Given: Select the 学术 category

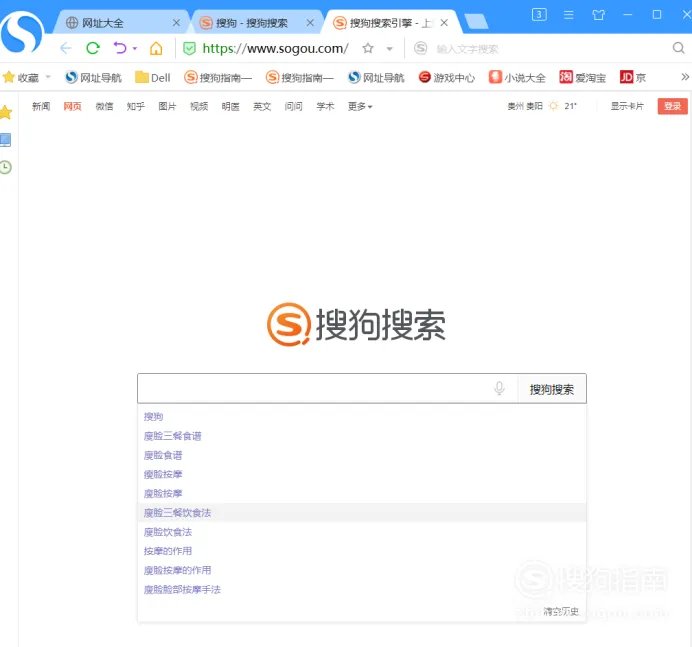Looking at the screenshot, I should 325,106.
